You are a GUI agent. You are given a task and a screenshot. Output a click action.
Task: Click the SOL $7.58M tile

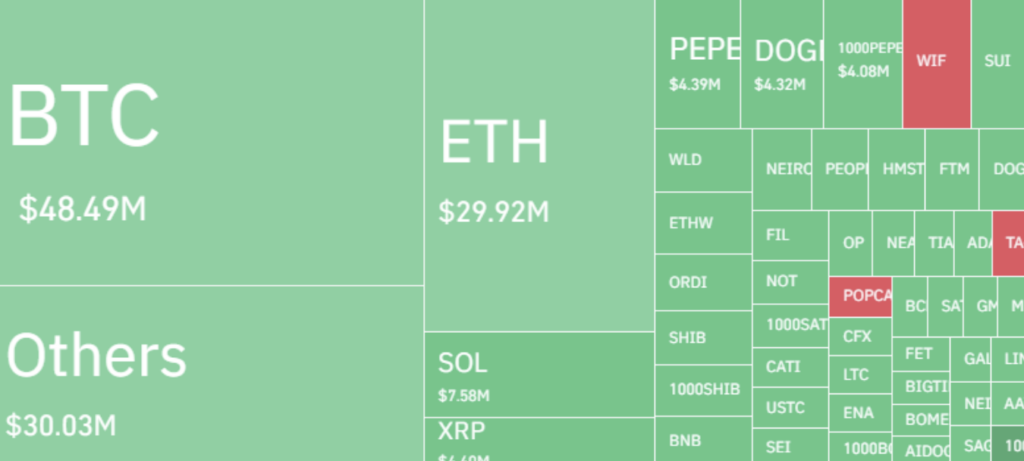click(x=539, y=374)
